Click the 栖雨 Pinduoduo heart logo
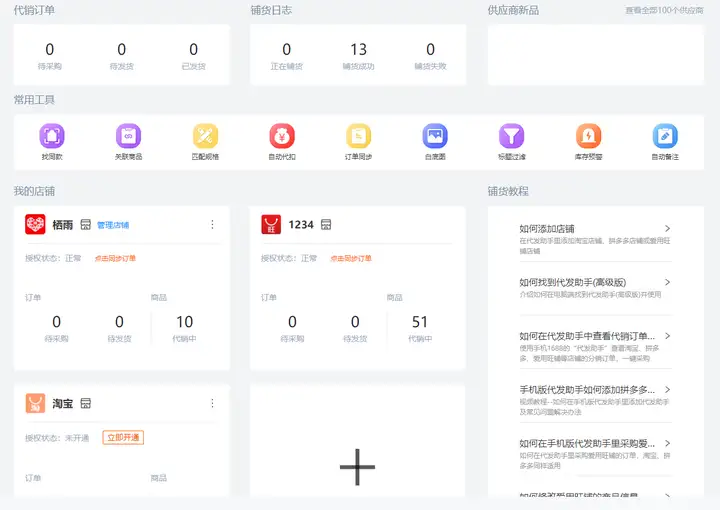The height and width of the screenshot is (510, 720). click(x=35, y=224)
